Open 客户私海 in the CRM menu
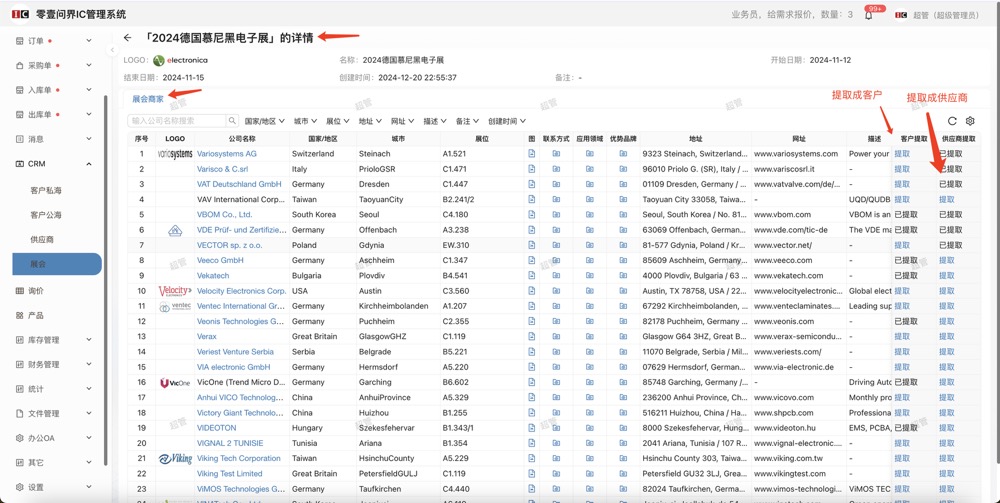 [46, 190]
